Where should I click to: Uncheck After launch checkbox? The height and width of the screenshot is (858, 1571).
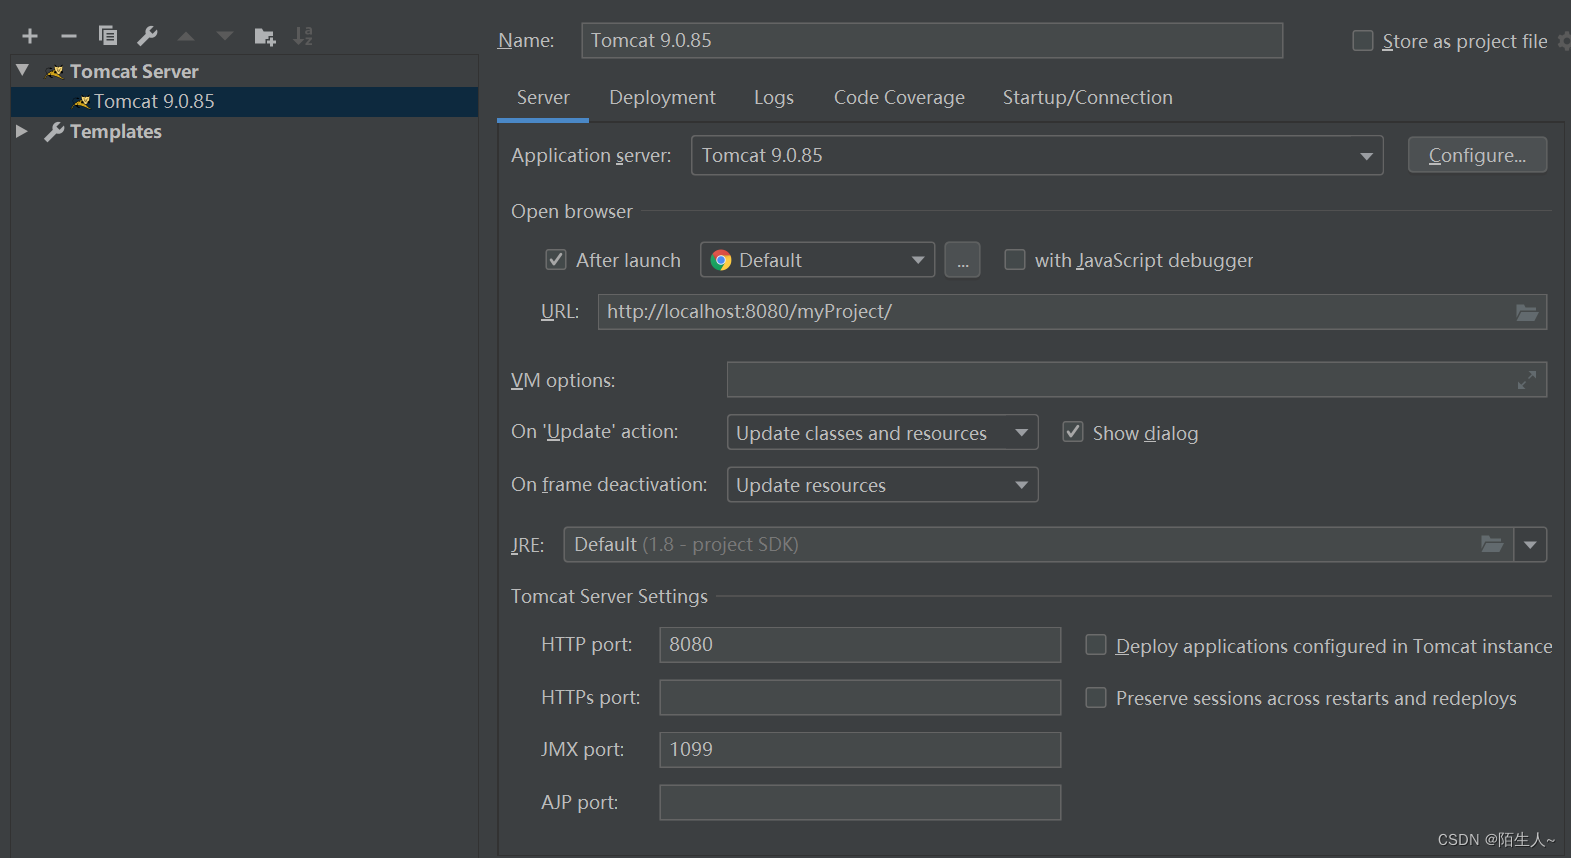[556, 260]
